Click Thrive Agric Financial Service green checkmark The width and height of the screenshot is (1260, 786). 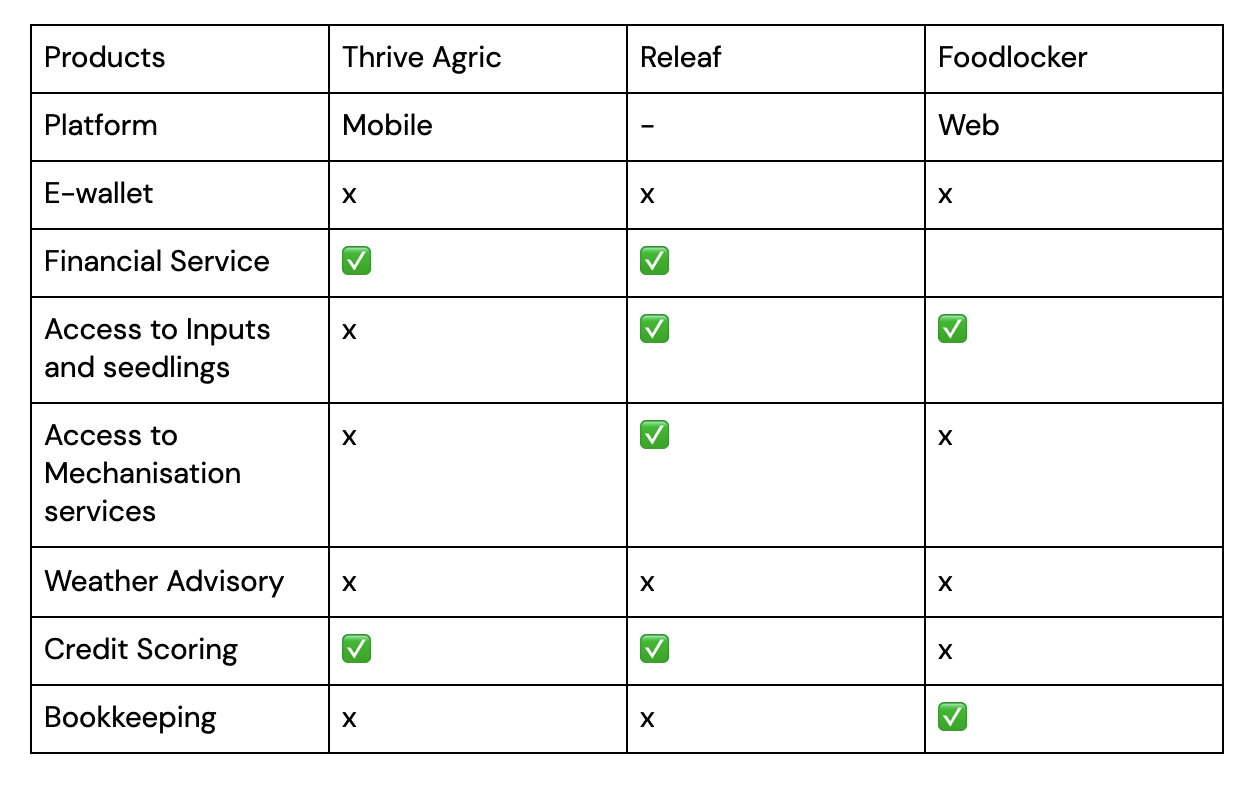pos(356,262)
